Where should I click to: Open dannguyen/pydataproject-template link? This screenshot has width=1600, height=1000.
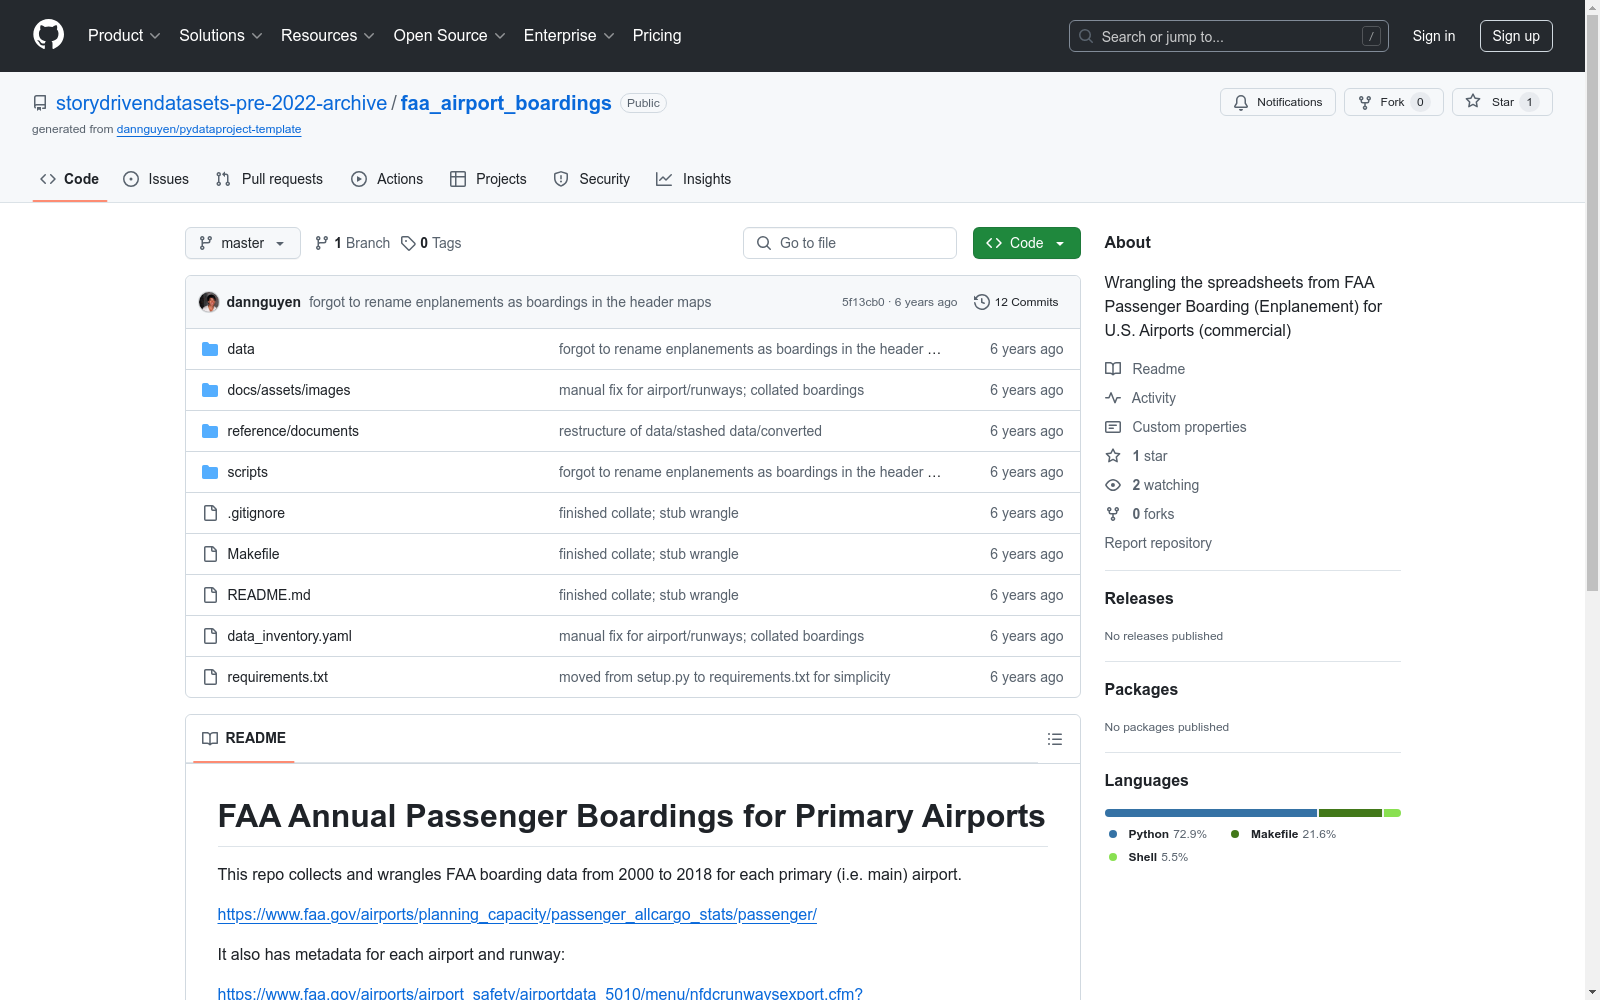tap(209, 129)
